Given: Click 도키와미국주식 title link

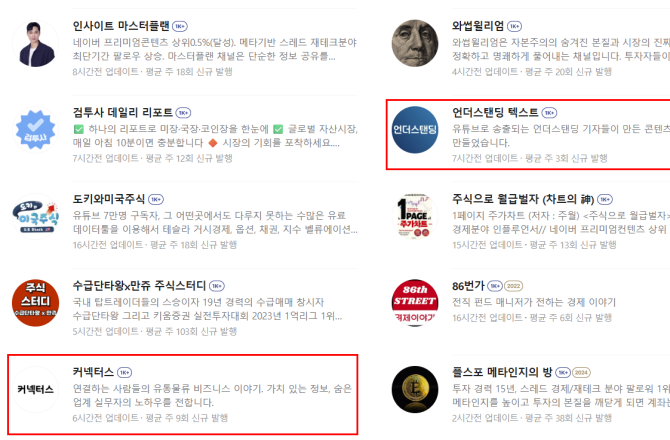Looking at the screenshot, I should click(109, 199).
